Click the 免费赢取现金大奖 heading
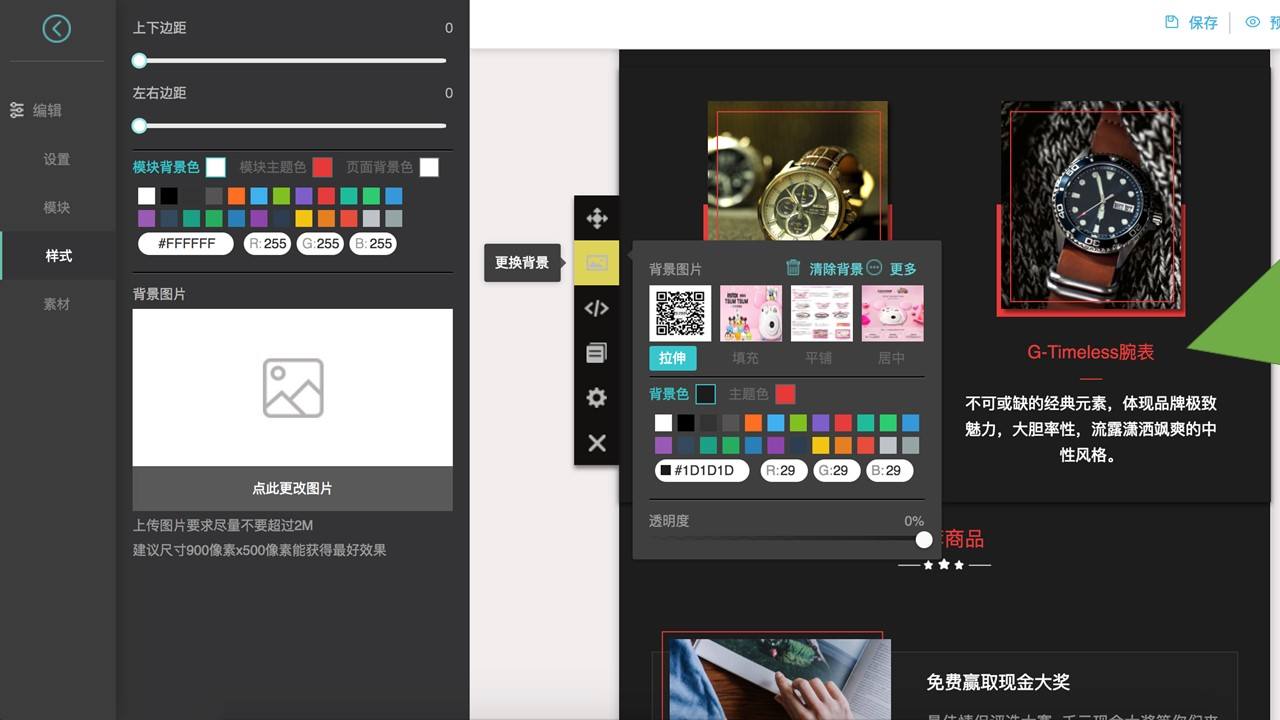The width and height of the screenshot is (1280, 720). click(x=998, y=682)
